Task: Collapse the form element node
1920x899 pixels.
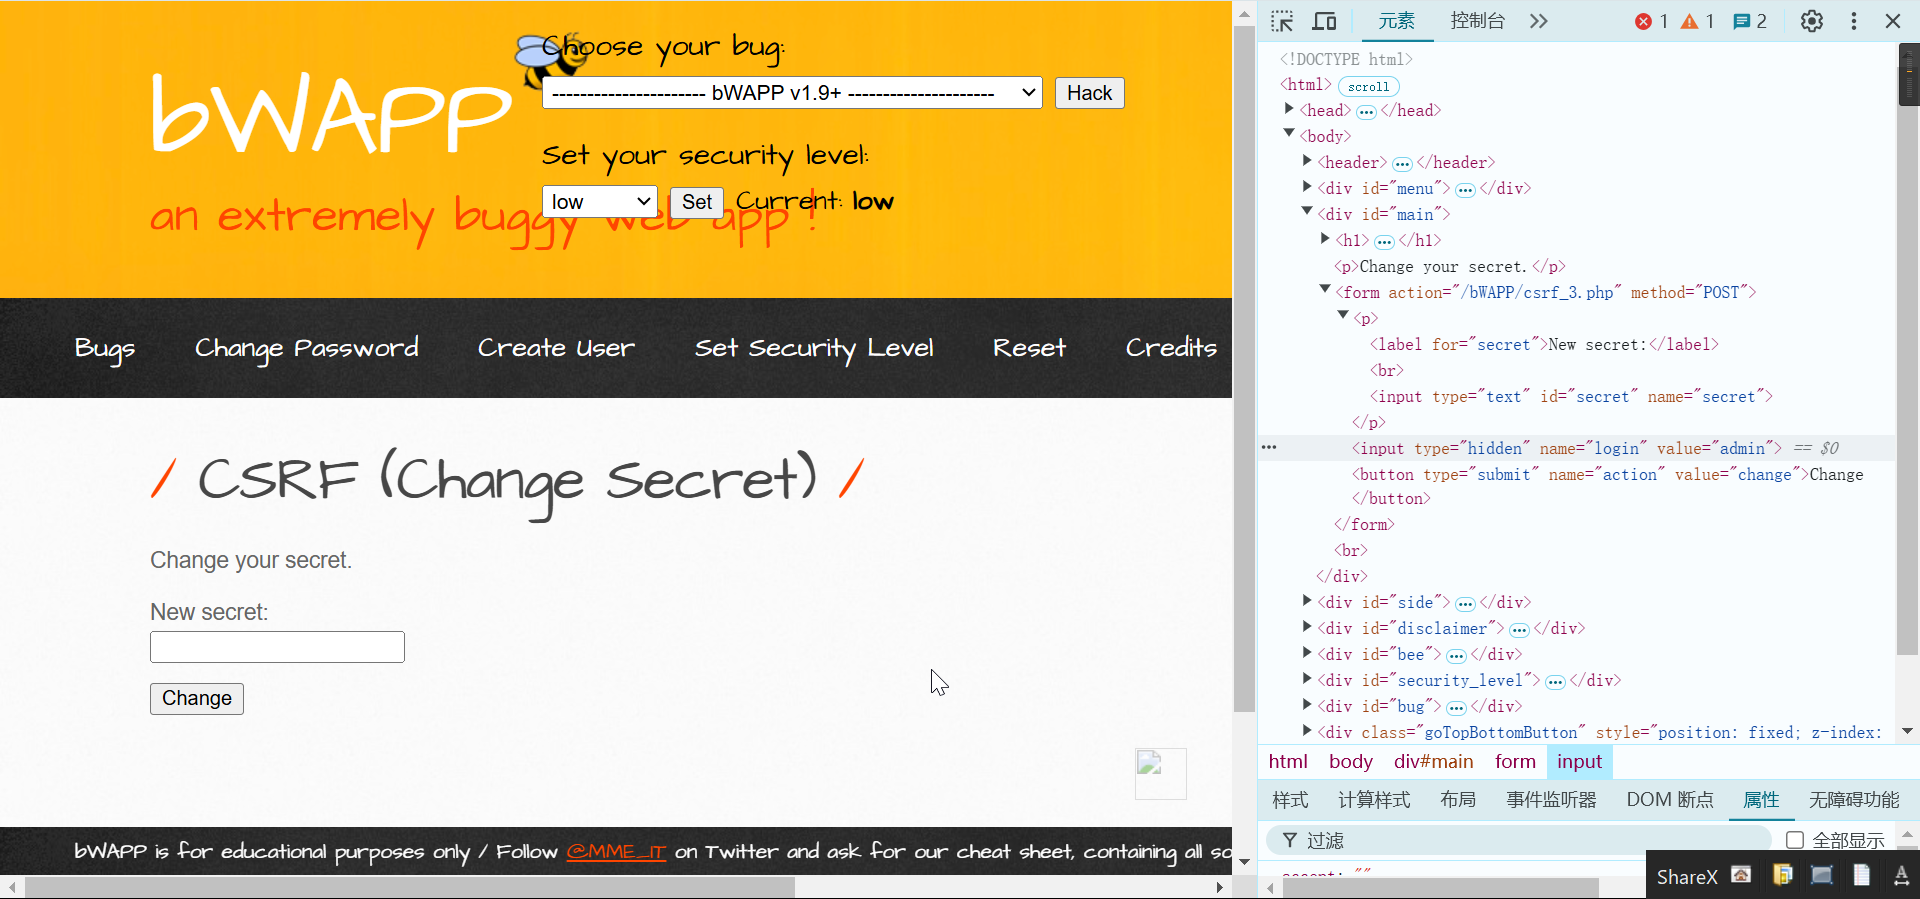Action: pyautogui.click(x=1325, y=290)
